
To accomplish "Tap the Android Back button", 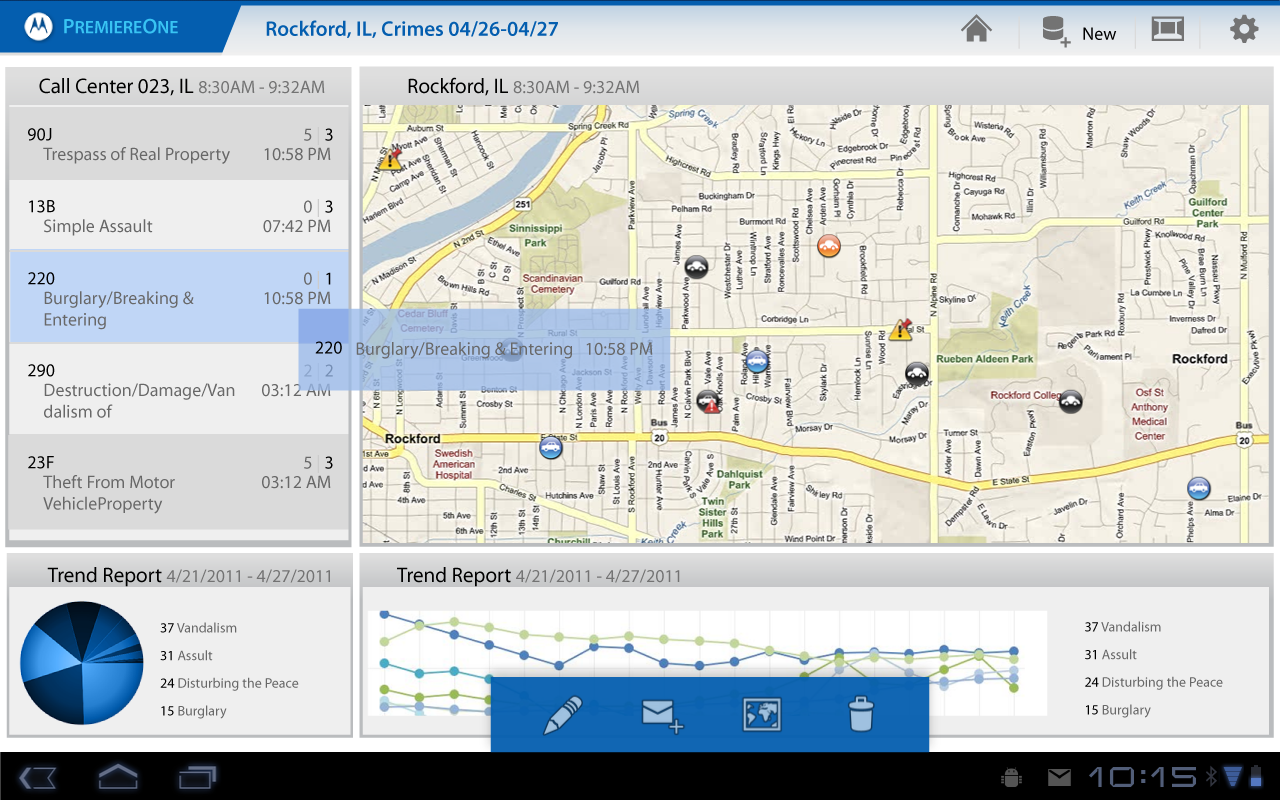I will pos(38,776).
